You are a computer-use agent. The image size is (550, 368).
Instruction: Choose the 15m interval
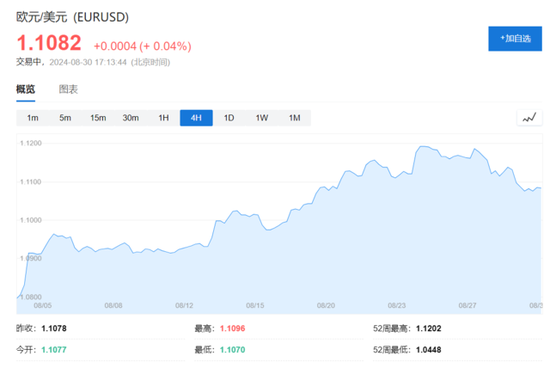coord(98,118)
